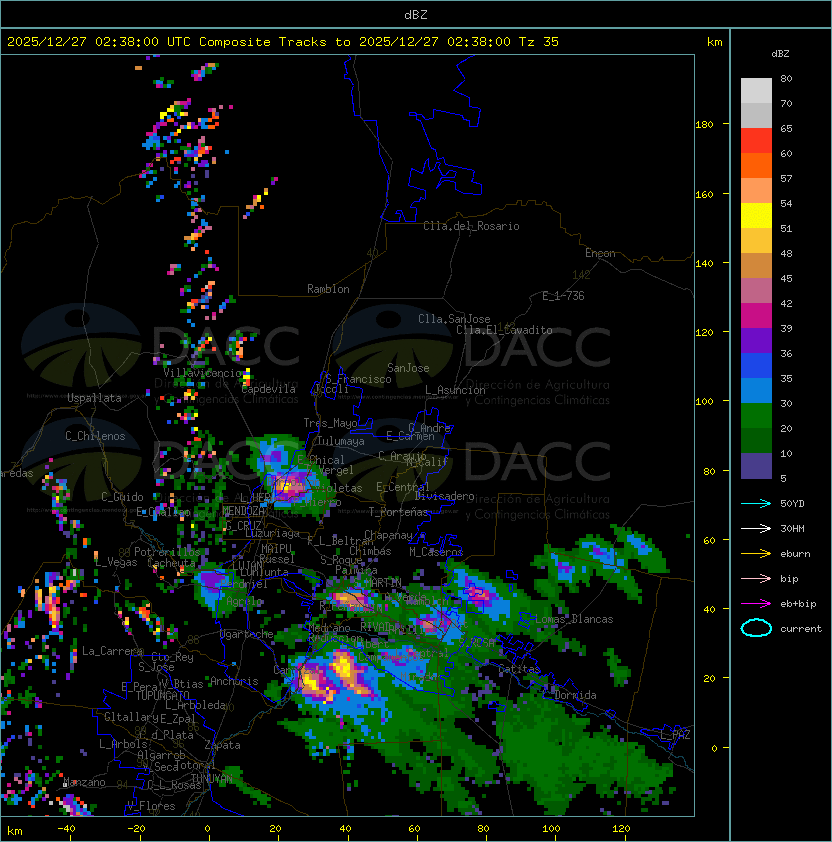Click the legend label '50YD'
The height and width of the screenshot is (842, 832).
coord(792,503)
